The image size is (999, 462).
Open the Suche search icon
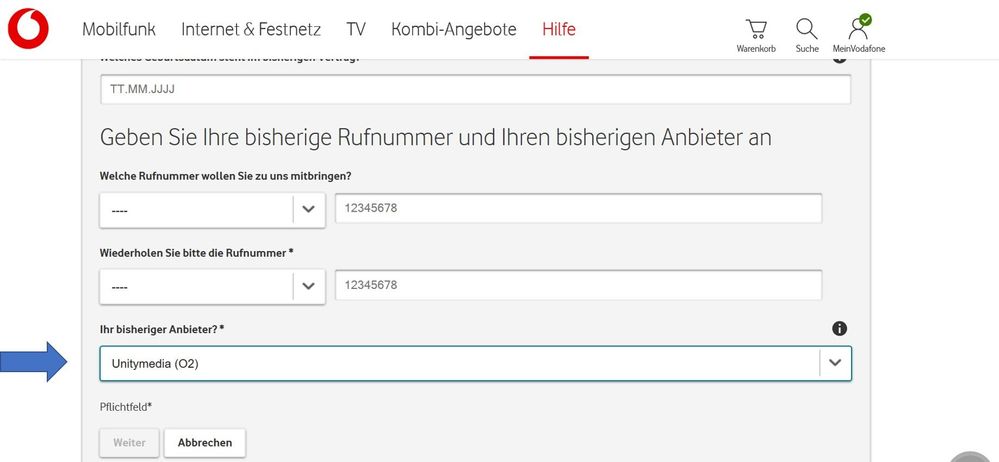coord(807,34)
